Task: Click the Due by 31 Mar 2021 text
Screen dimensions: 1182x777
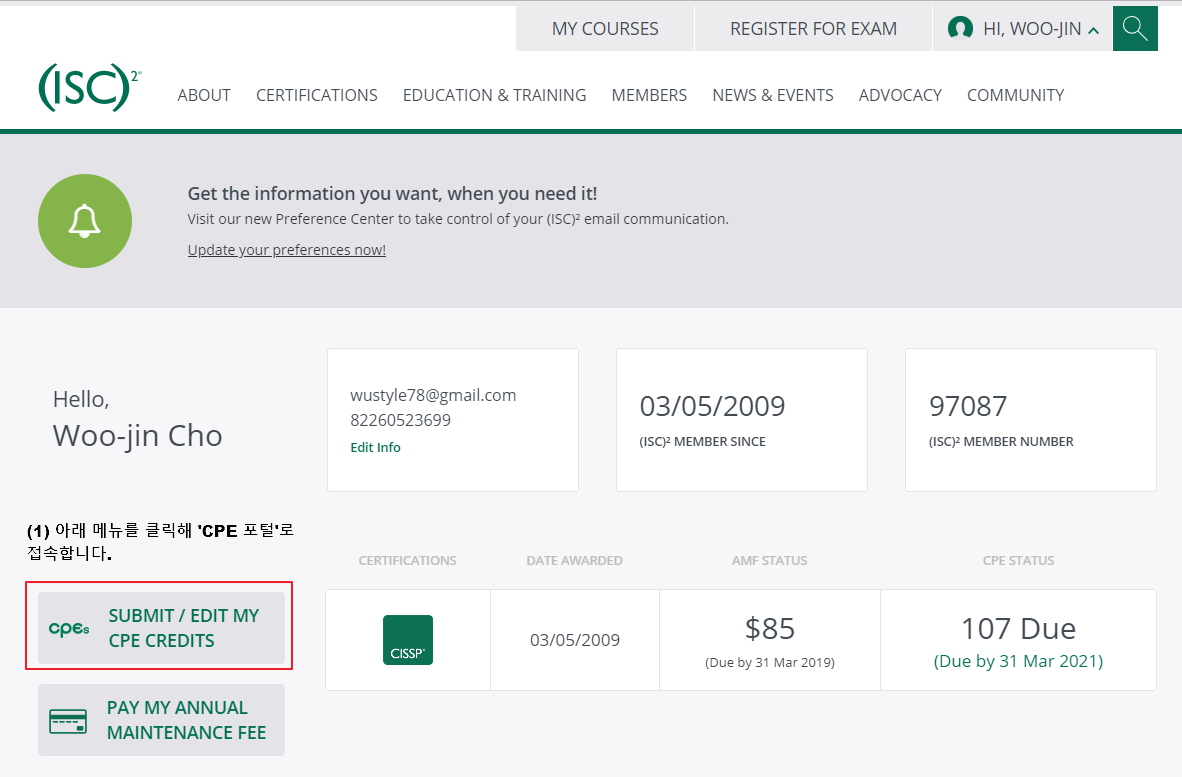Action: pos(1018,661)
